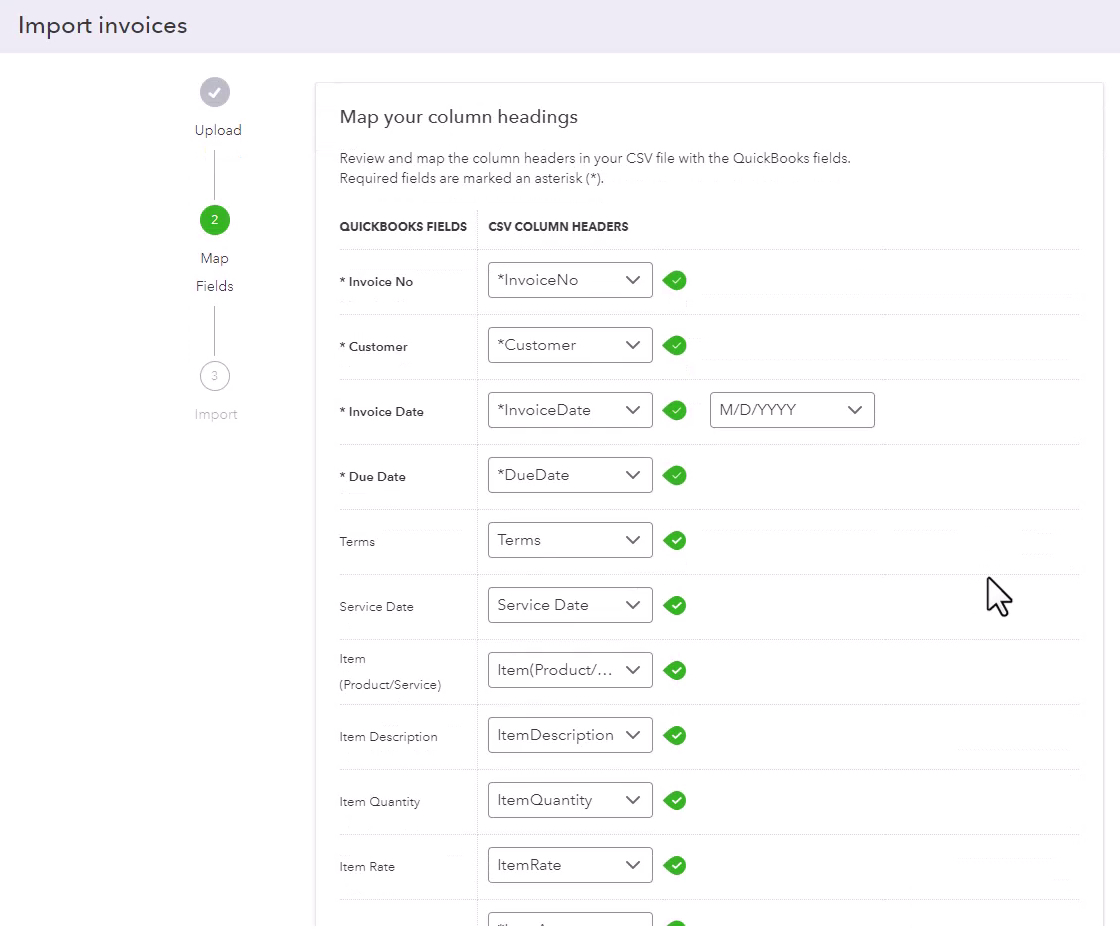1120x930 pixels.
Task: Open the *DueDate column header dropdown
Action: [570, 475]
